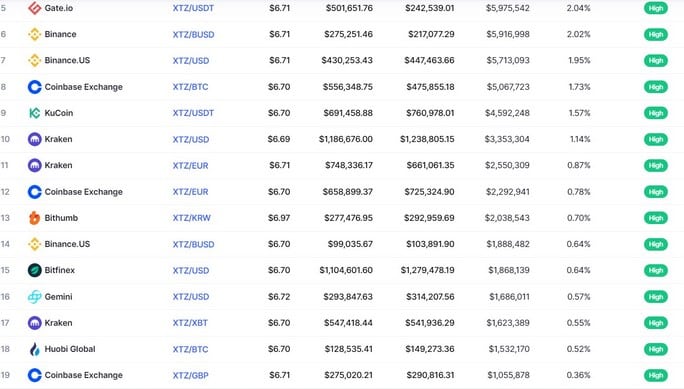Click the High badge in the KuCoin row
The image size is (684, 389).
click(656, 113)
